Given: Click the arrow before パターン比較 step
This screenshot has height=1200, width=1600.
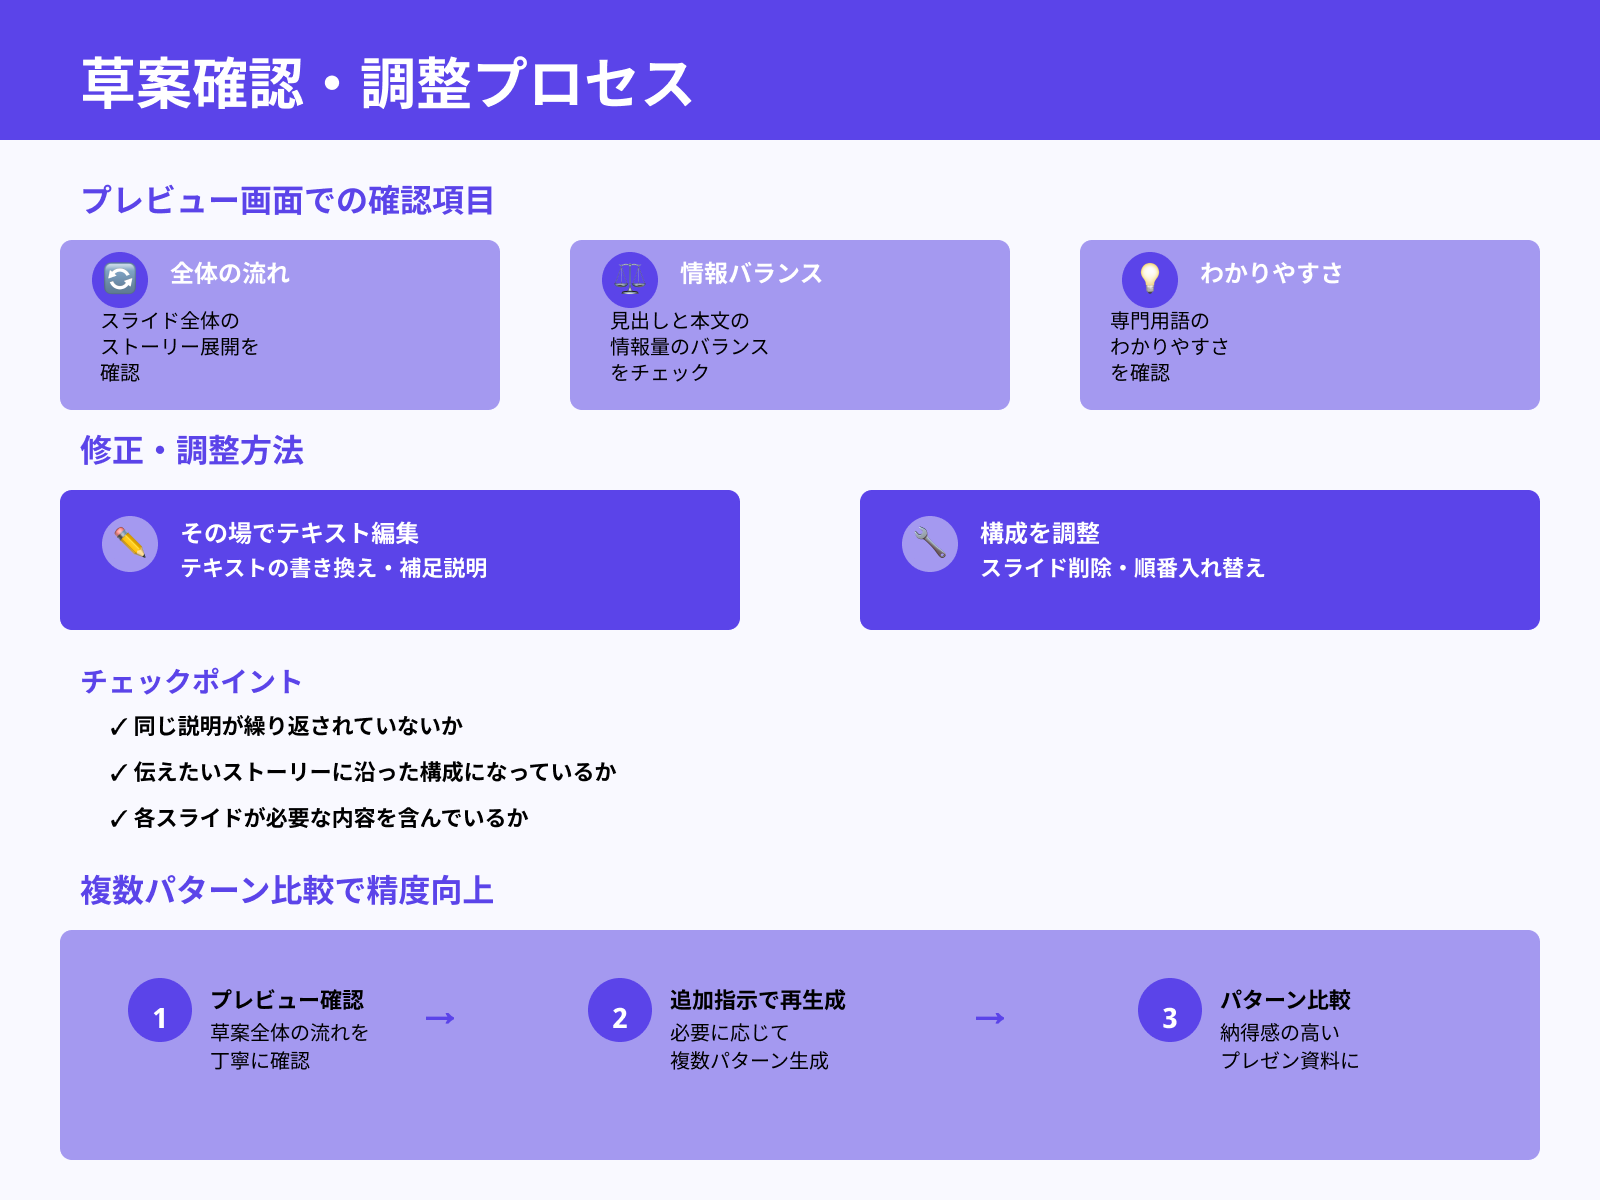Looking at the screenshot, I should pyautogui.click(x=990, y=1017).
